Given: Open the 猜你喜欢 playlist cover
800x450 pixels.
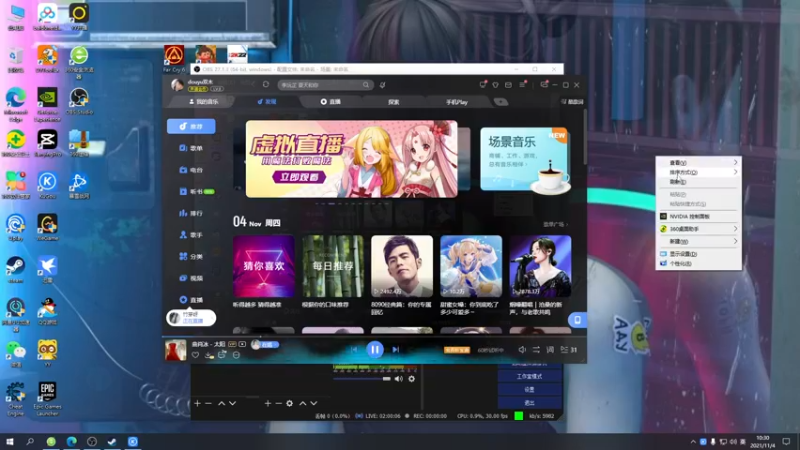Looking at the screenshot, I should point(264,266).
